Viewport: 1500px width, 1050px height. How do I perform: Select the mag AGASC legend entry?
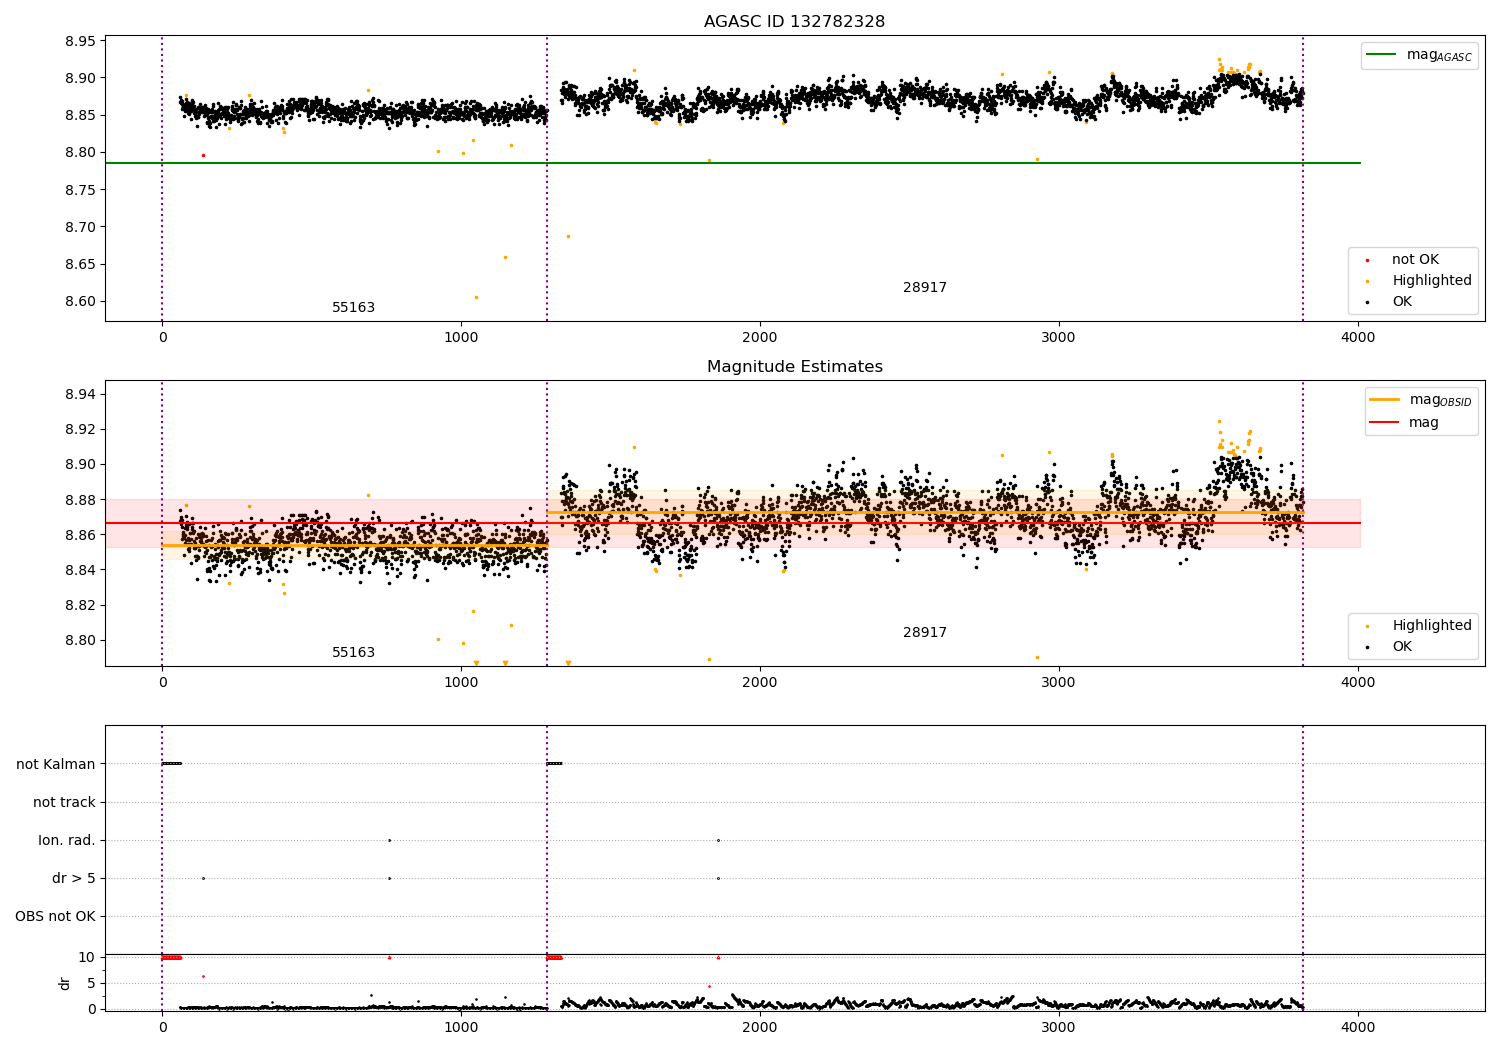[1419, 55]
